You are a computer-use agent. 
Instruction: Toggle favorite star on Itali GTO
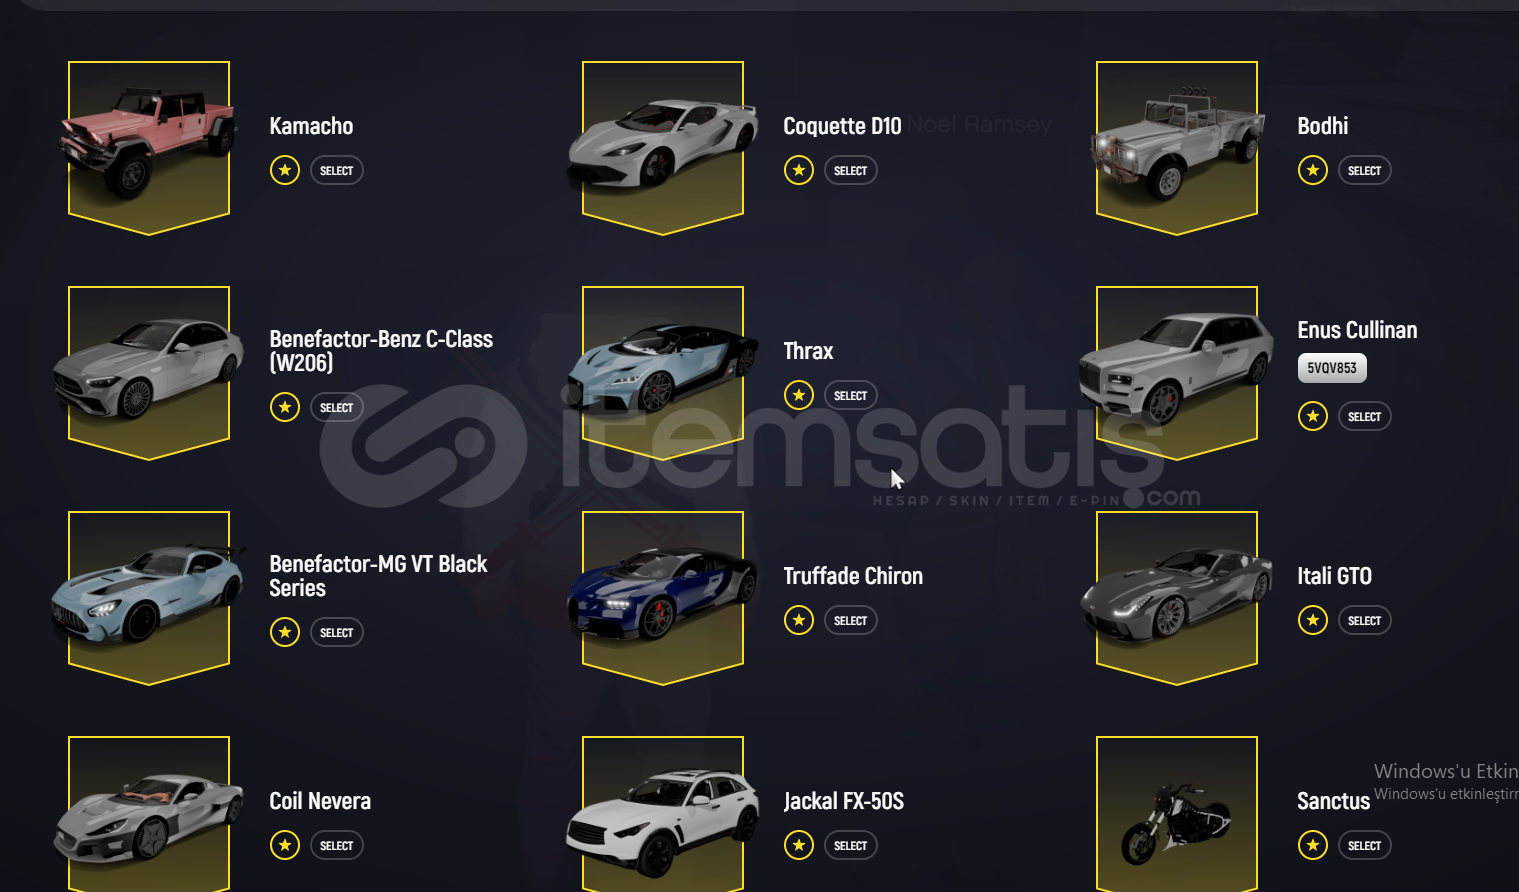(1313, 620)
